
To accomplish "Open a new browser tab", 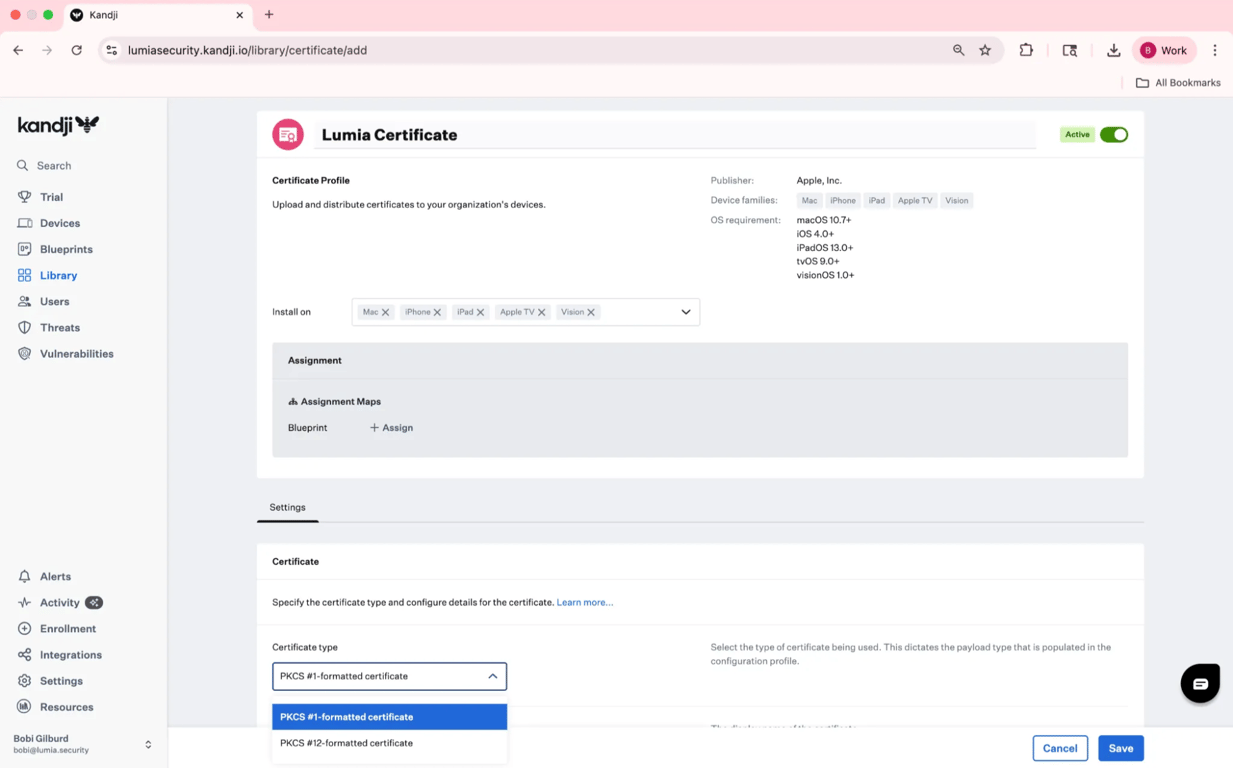I will [269, 15].
